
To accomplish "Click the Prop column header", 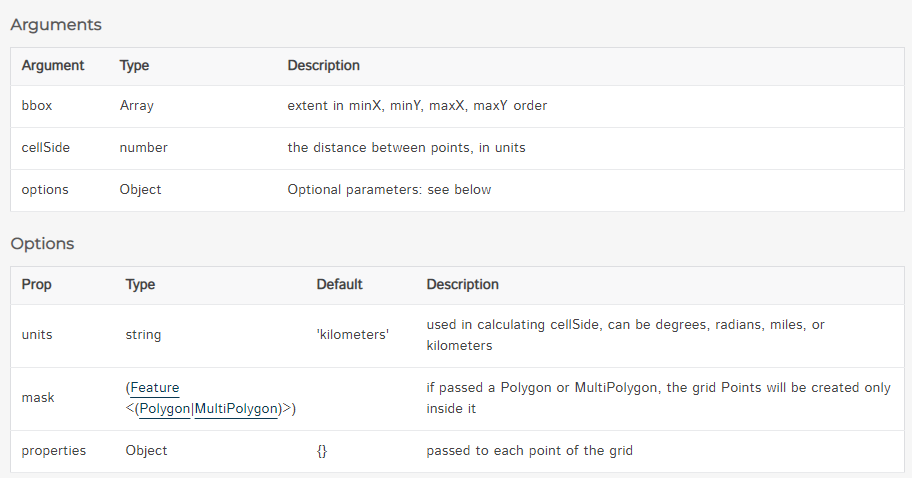I will pos(37,284).
